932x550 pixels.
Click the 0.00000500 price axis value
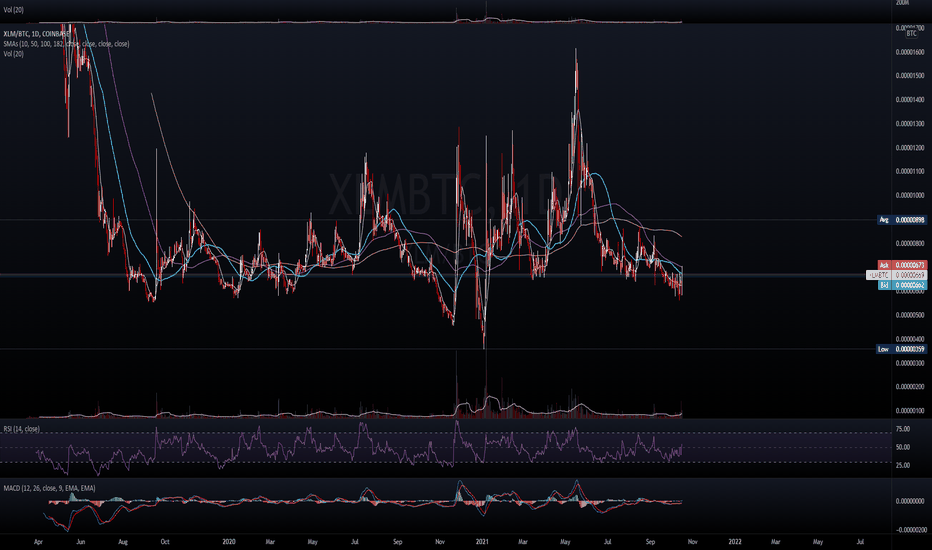[910, 315]
